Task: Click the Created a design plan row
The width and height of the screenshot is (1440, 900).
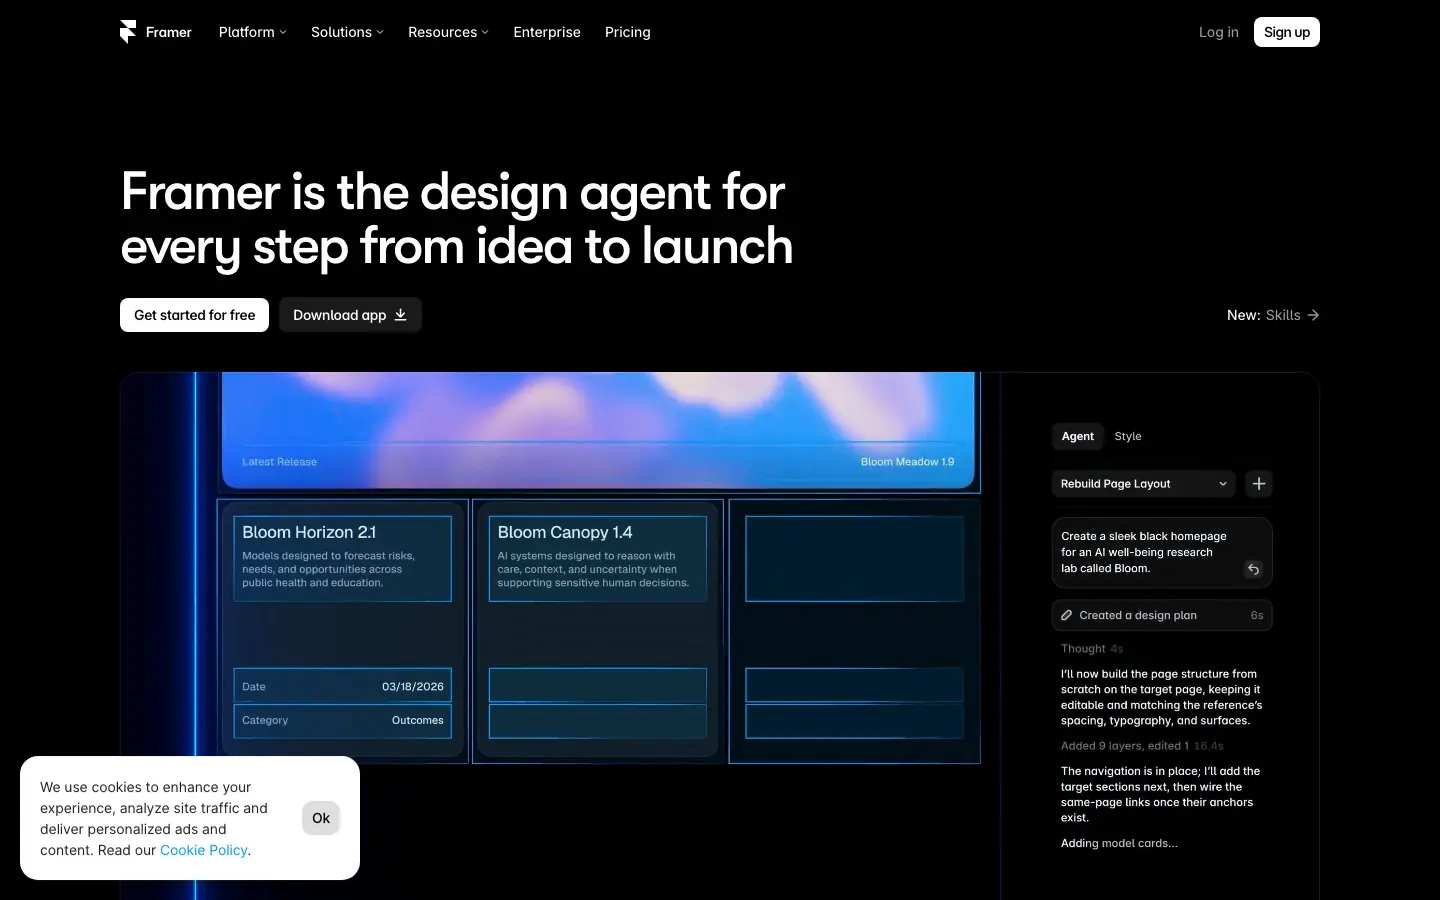Action: [x=1162, y=615]
